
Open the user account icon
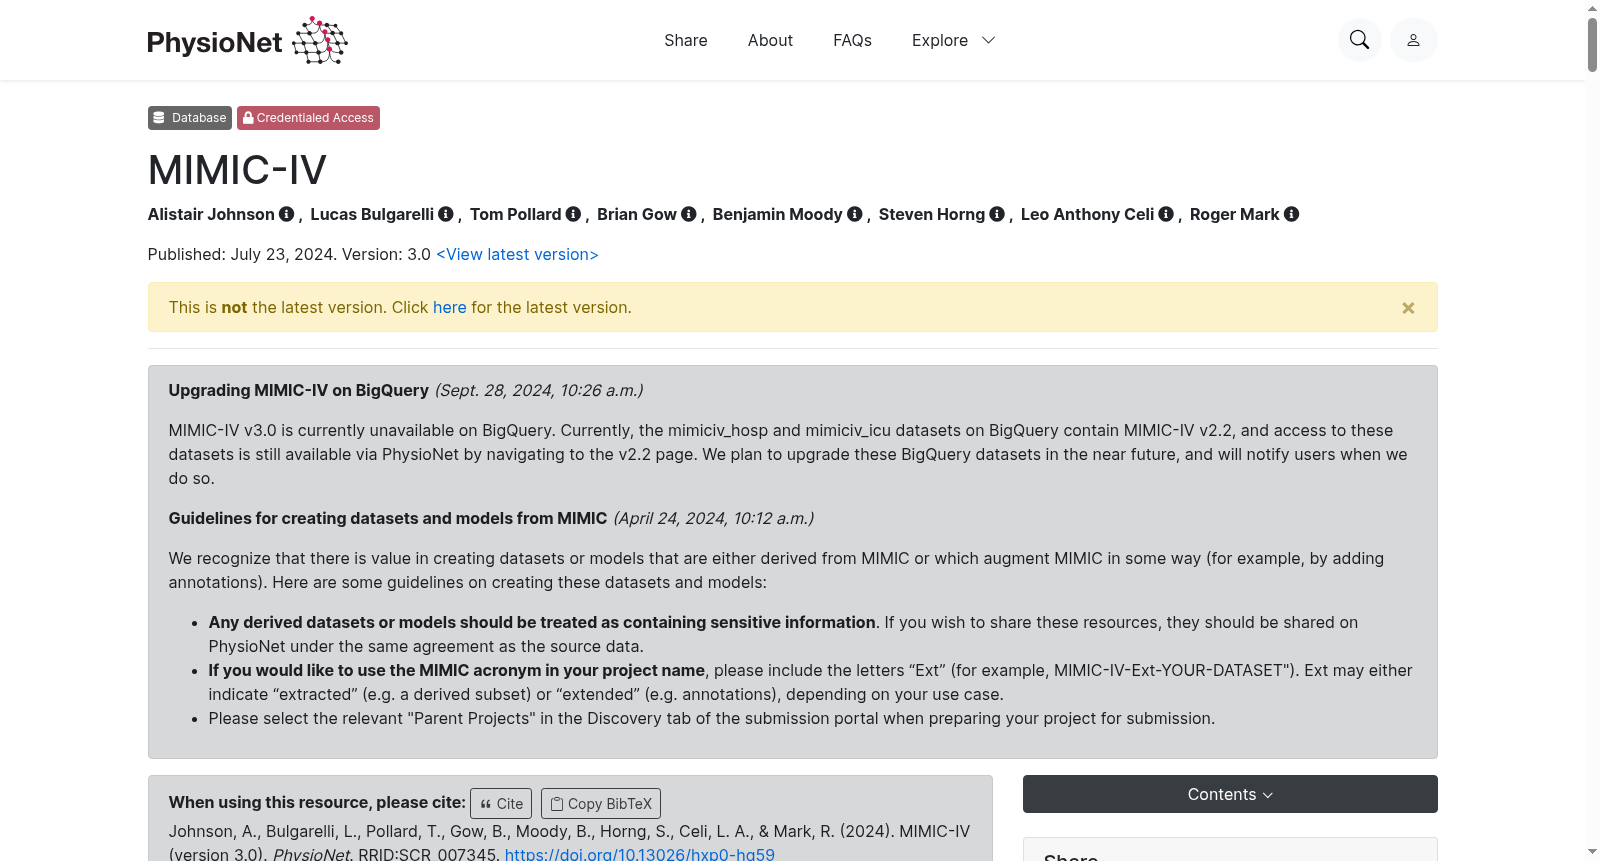[x=1413, y=40]
